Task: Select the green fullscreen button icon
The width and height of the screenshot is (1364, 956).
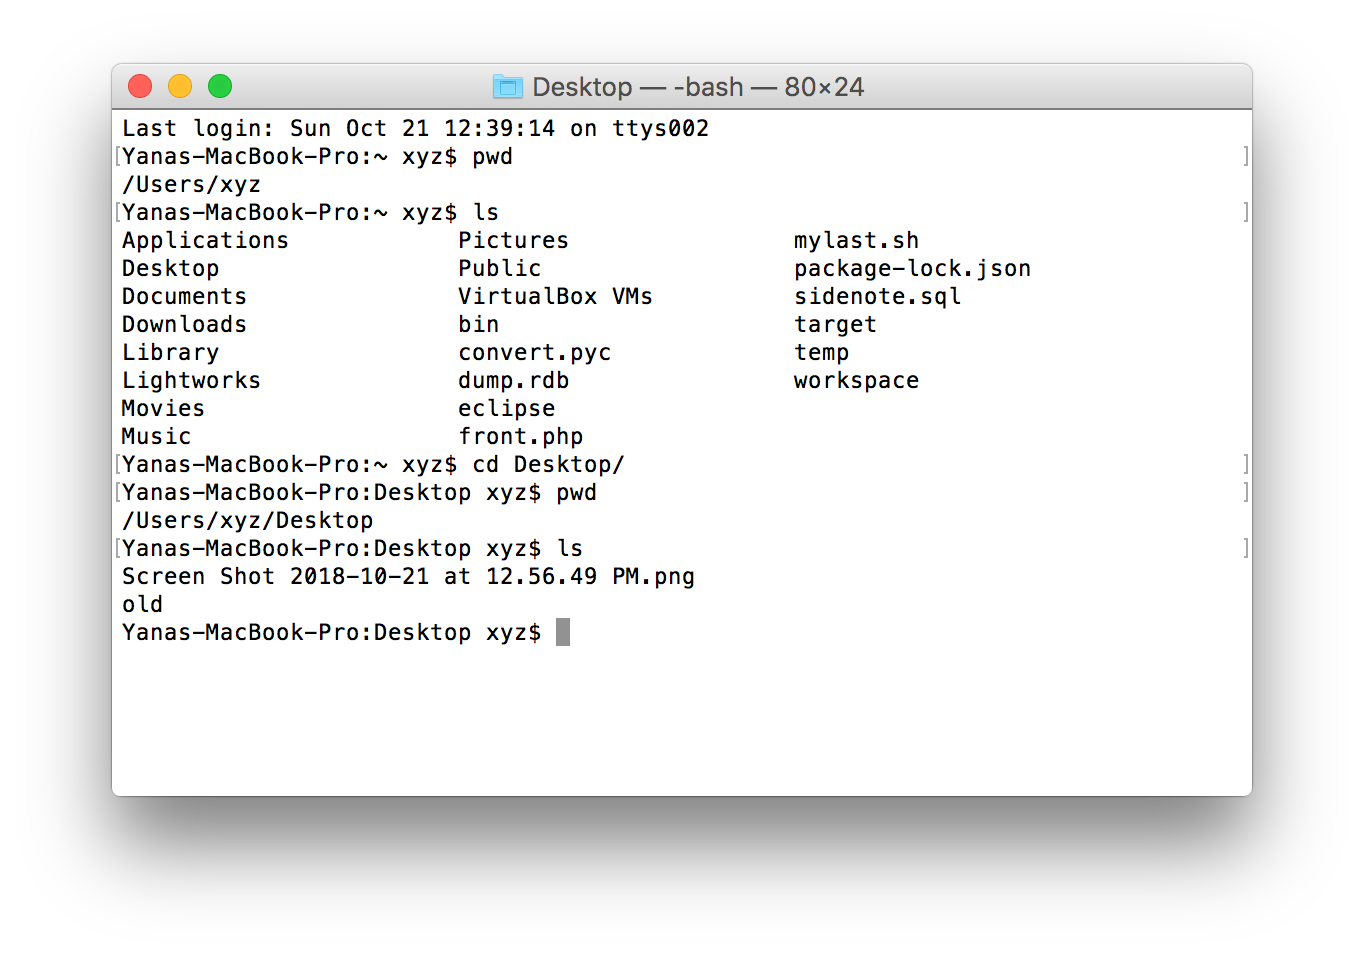Action: (x=219, y=86)
